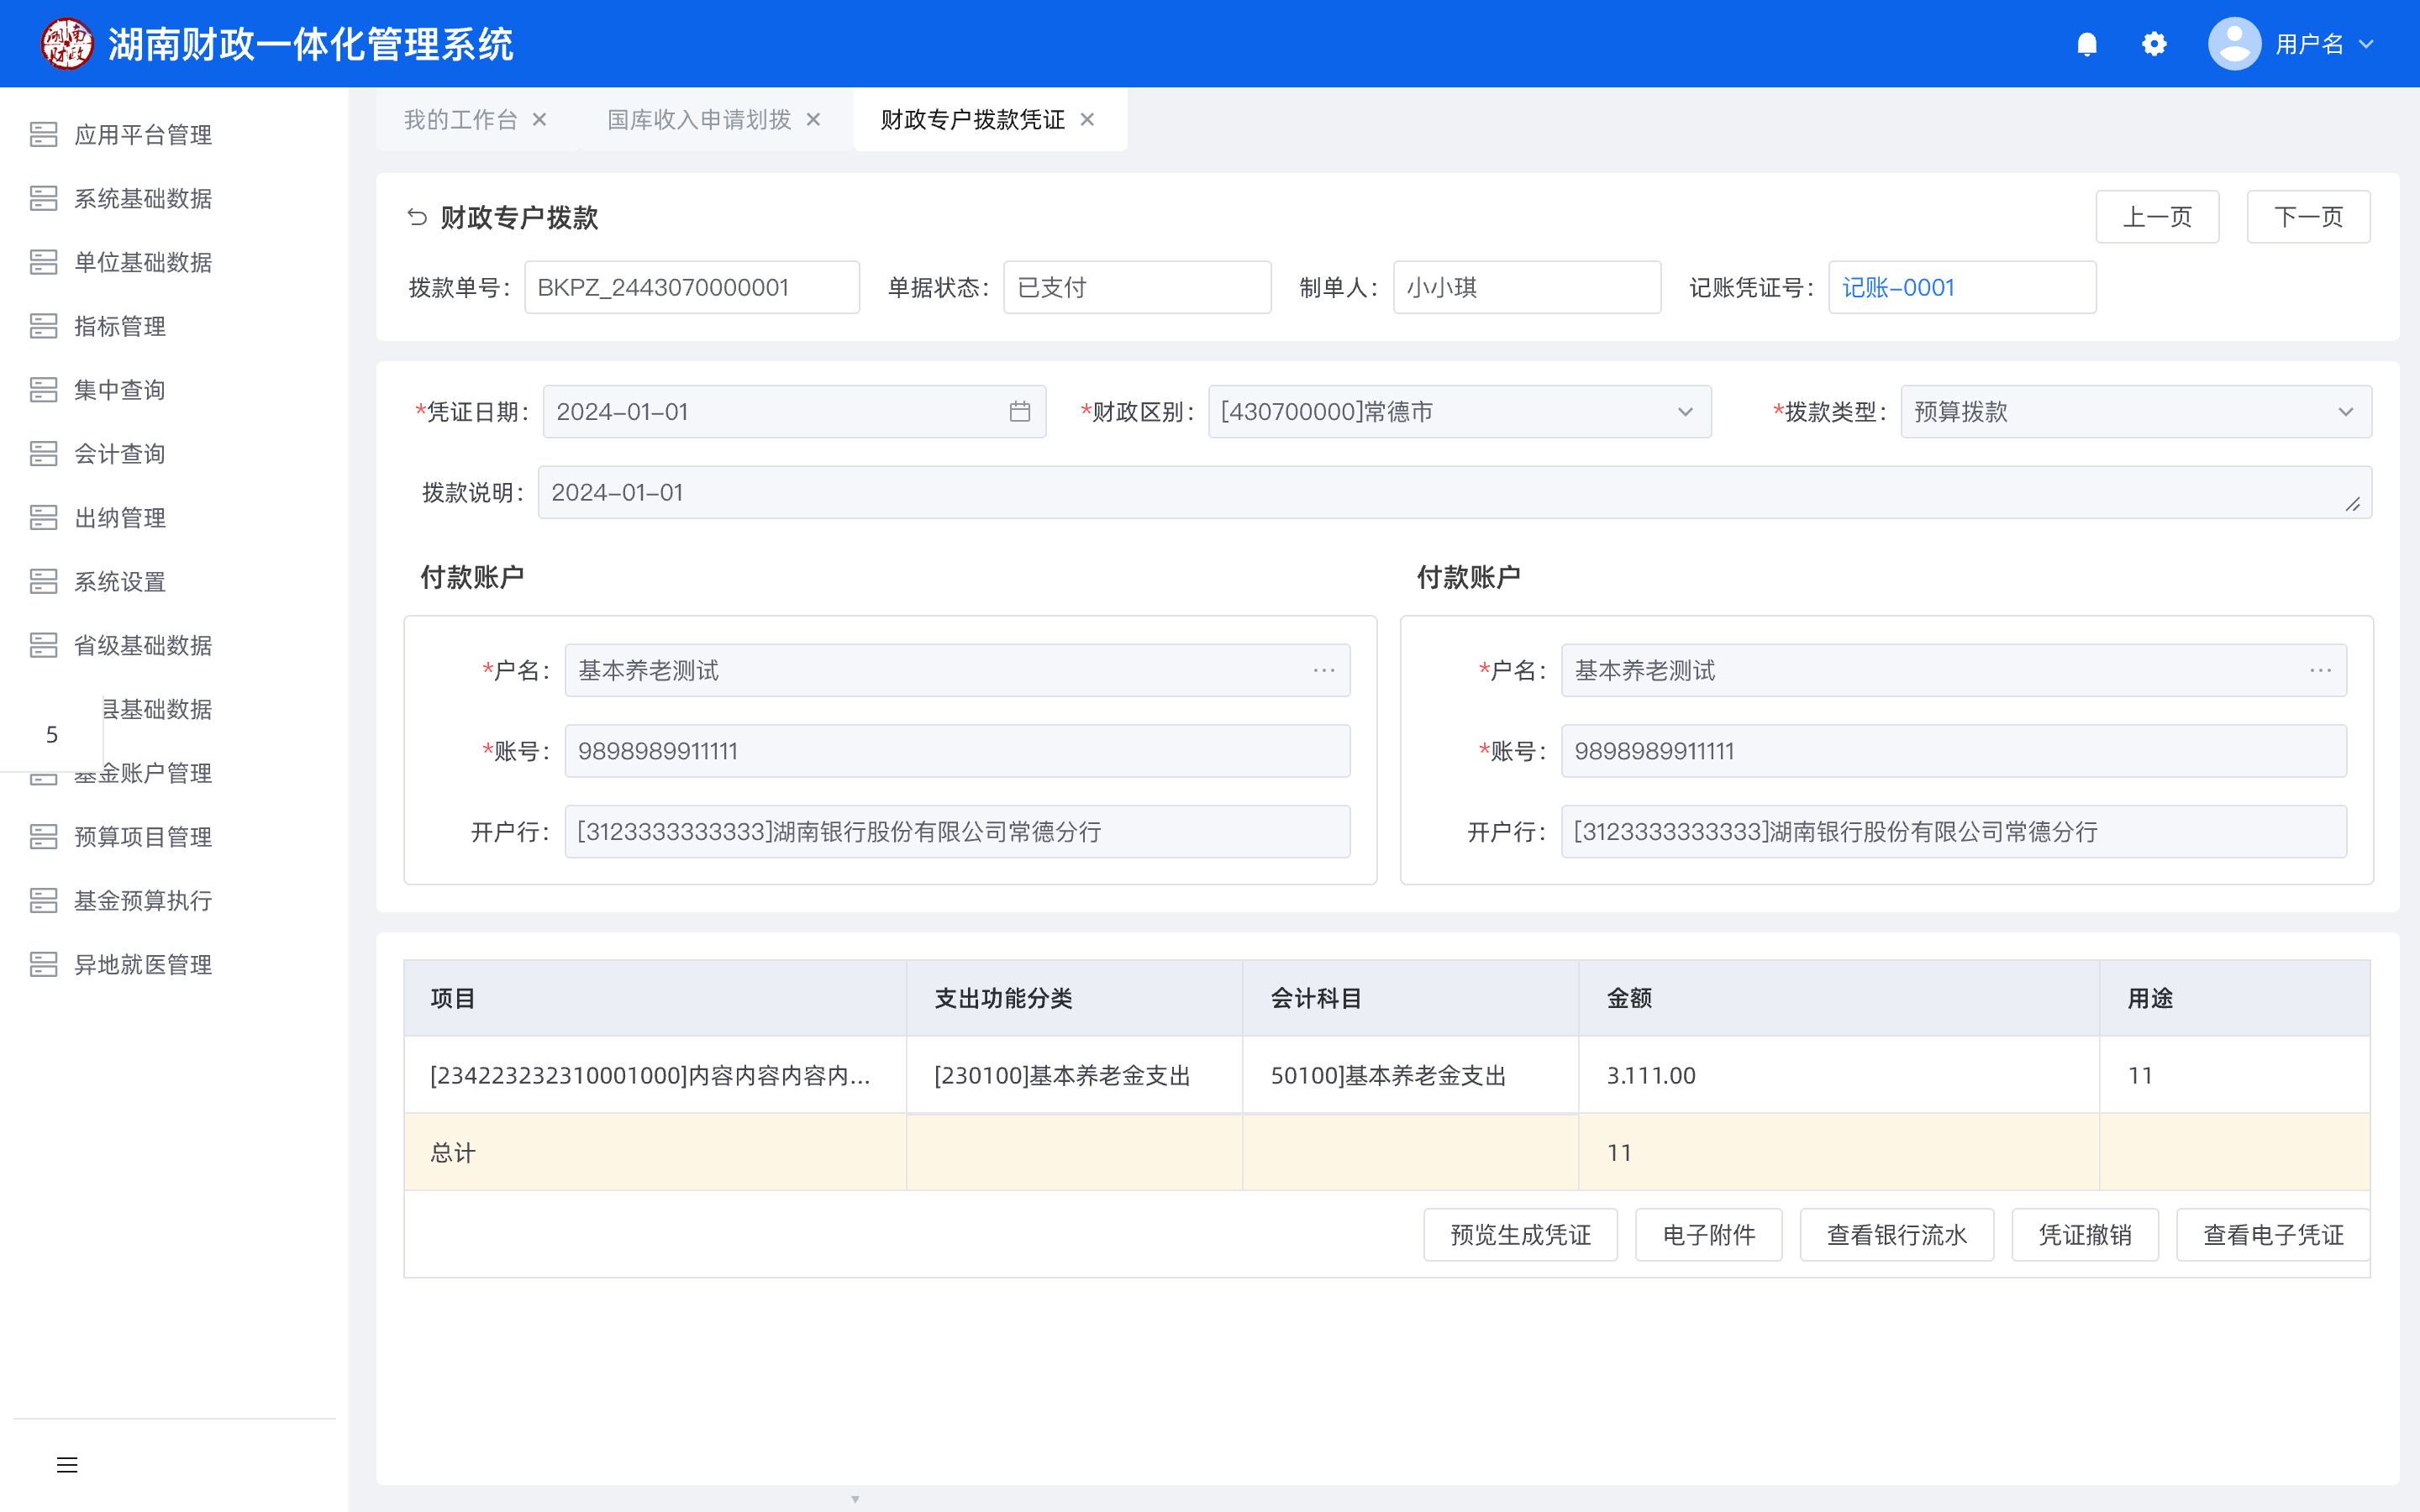Viewport: 2420px width, 1512px height.
Task: Click the user avatar icon
Action: 2234,44
